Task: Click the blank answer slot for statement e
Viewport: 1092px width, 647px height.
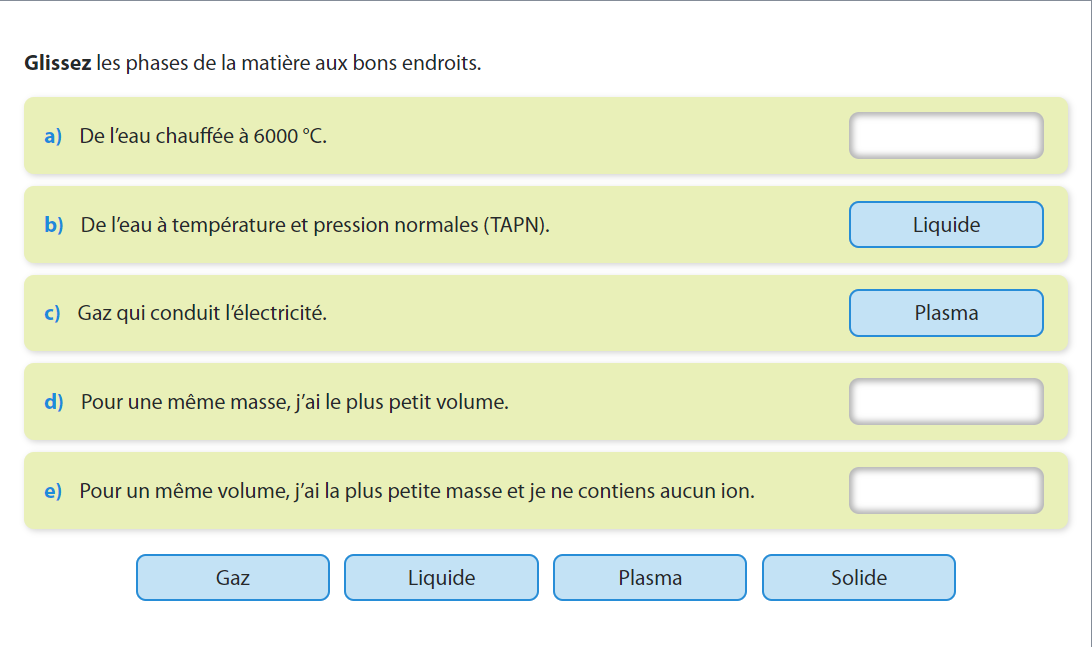Action: tap(946, 491)
